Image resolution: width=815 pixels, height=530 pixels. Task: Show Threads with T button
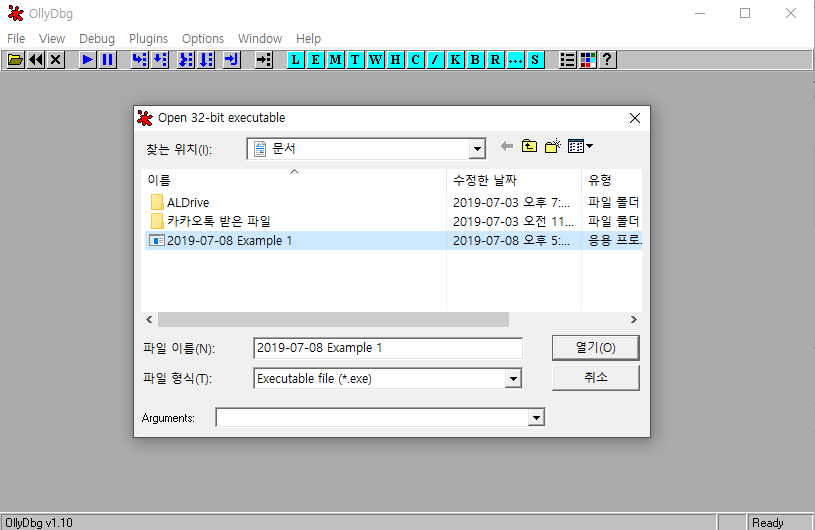click(x=356, y=60)
